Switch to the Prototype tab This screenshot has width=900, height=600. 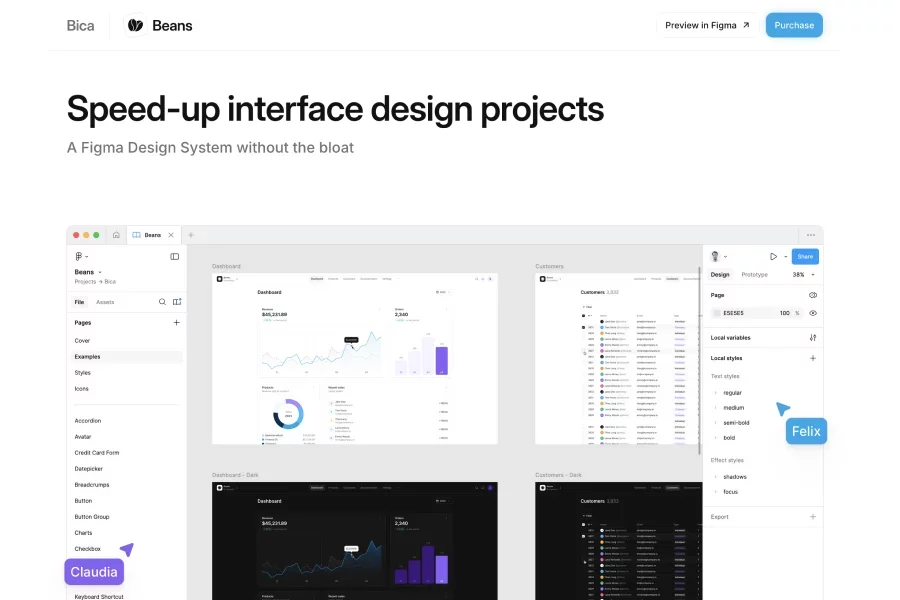pos(755,274)
